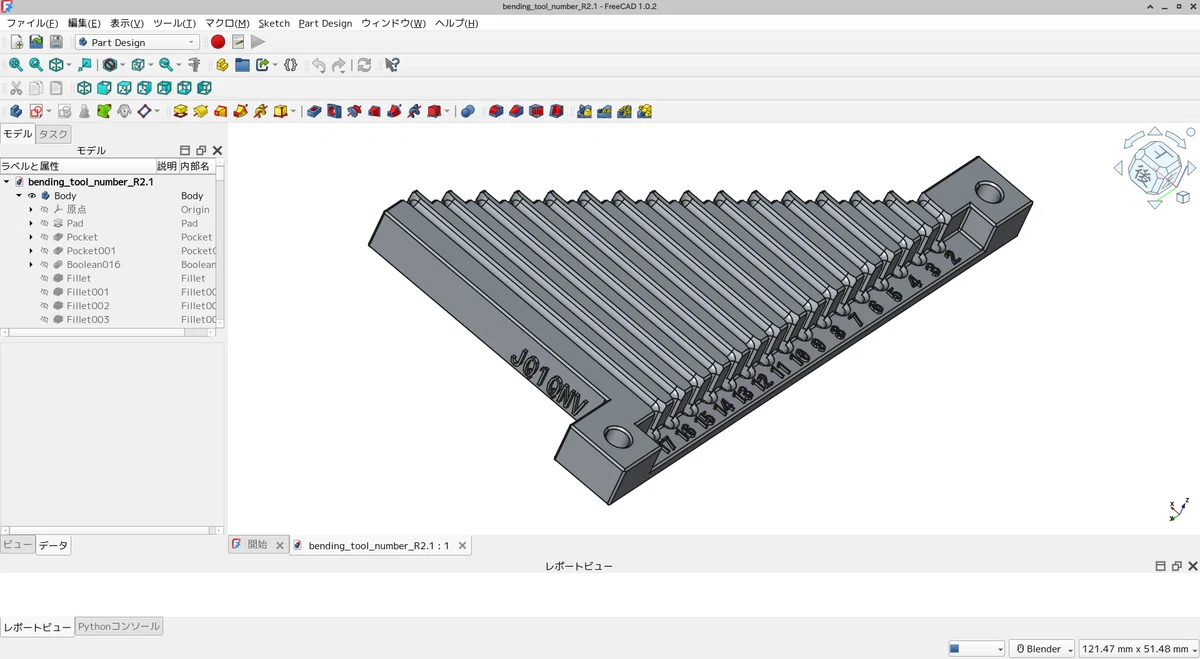The height and width of the screenshot is (659, 1200).
Task: Collapse the Body tree node
Action: click(18, 196)
